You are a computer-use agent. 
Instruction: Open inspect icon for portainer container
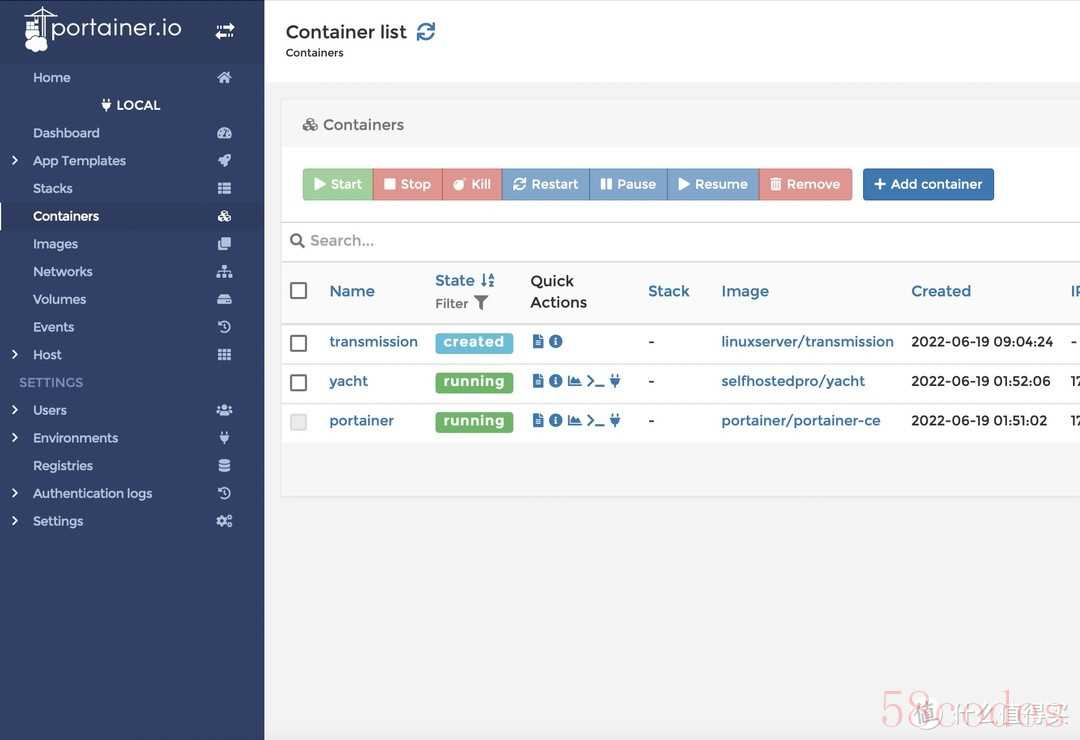[x=556, y=420]
